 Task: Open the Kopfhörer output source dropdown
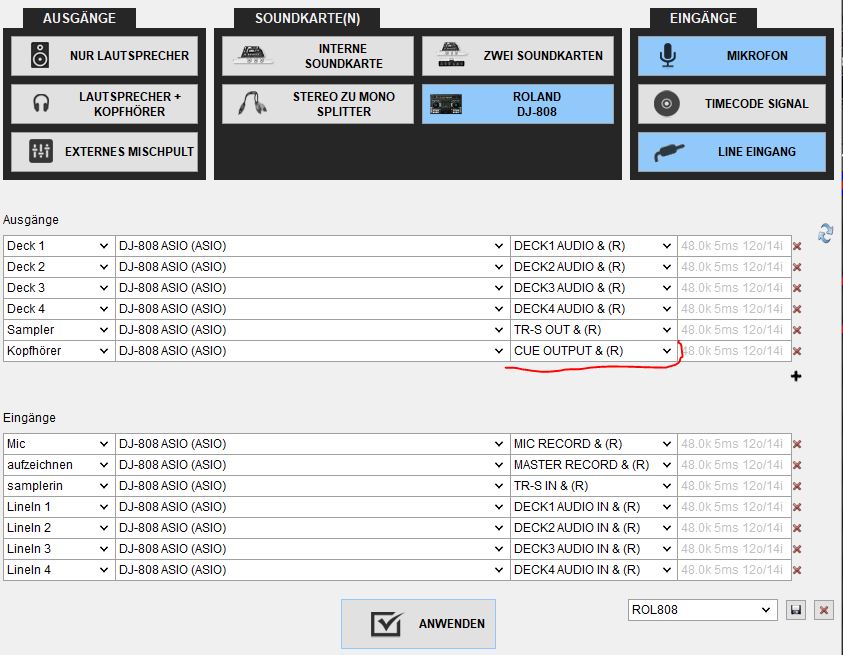click(x=59, y=351)
